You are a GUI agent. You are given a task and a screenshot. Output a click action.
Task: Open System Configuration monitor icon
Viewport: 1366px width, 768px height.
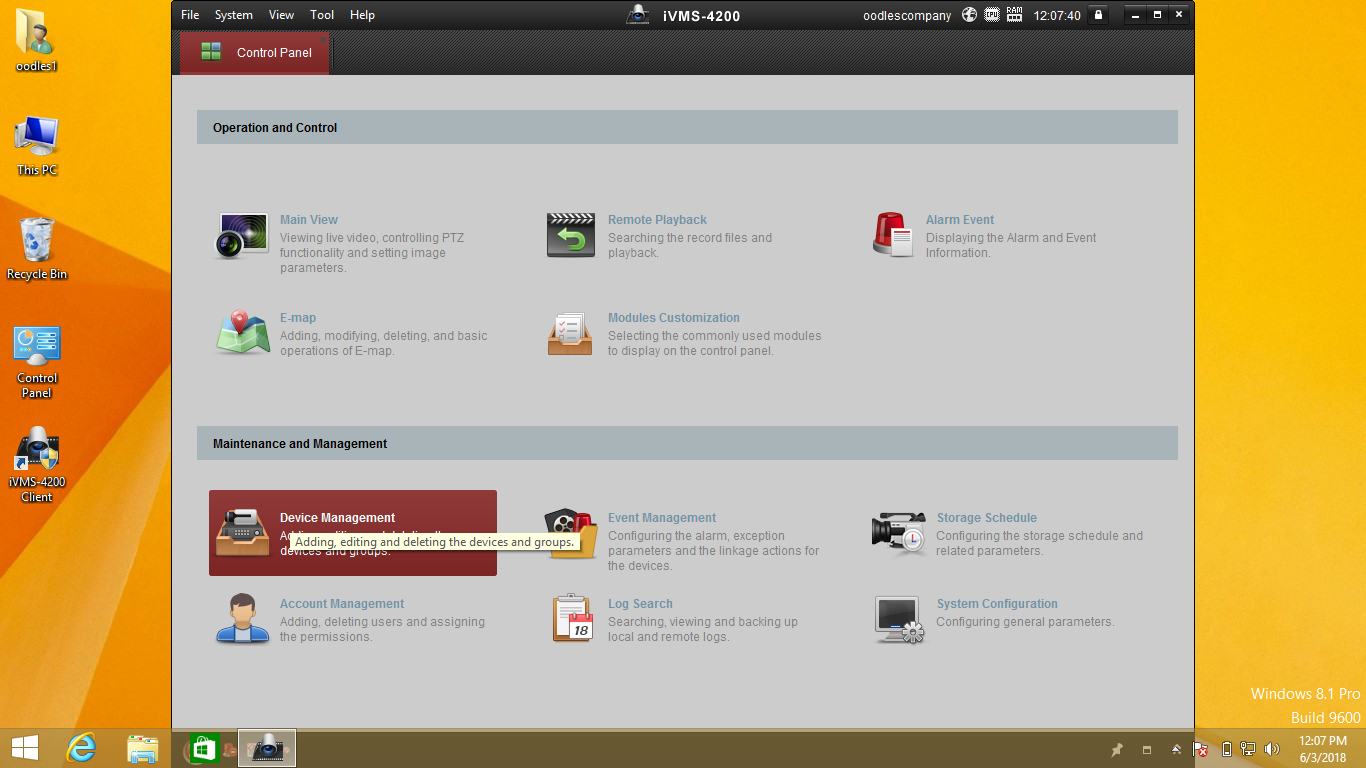click(x=899, y=619)
